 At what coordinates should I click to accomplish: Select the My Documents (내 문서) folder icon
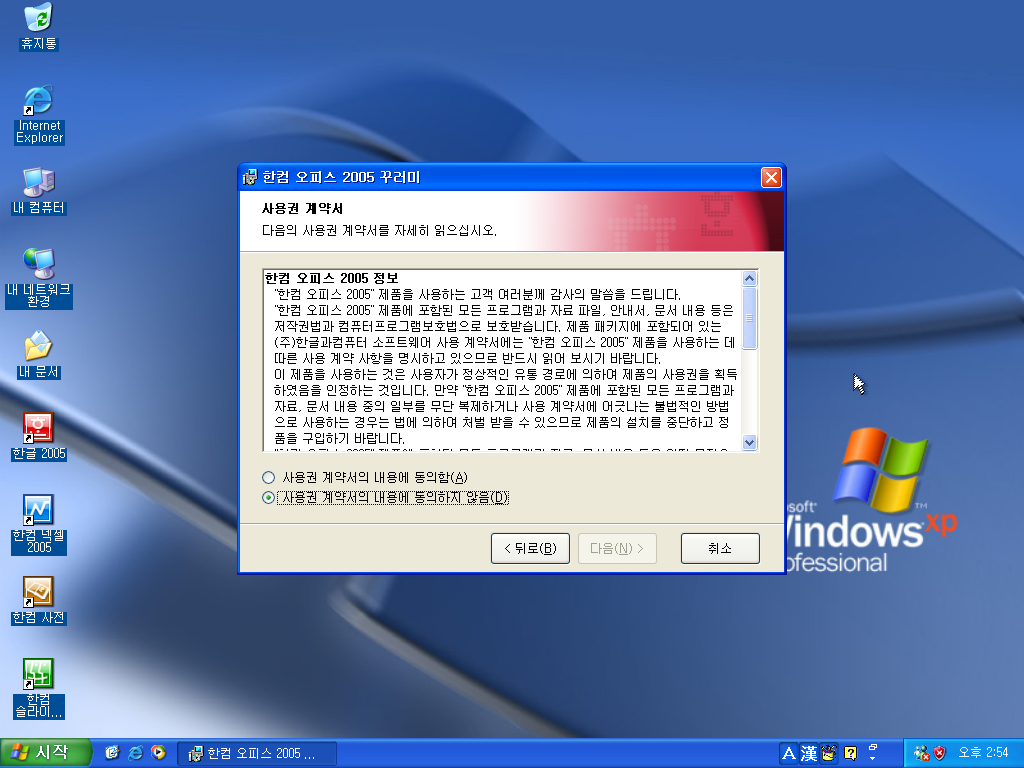39,355
